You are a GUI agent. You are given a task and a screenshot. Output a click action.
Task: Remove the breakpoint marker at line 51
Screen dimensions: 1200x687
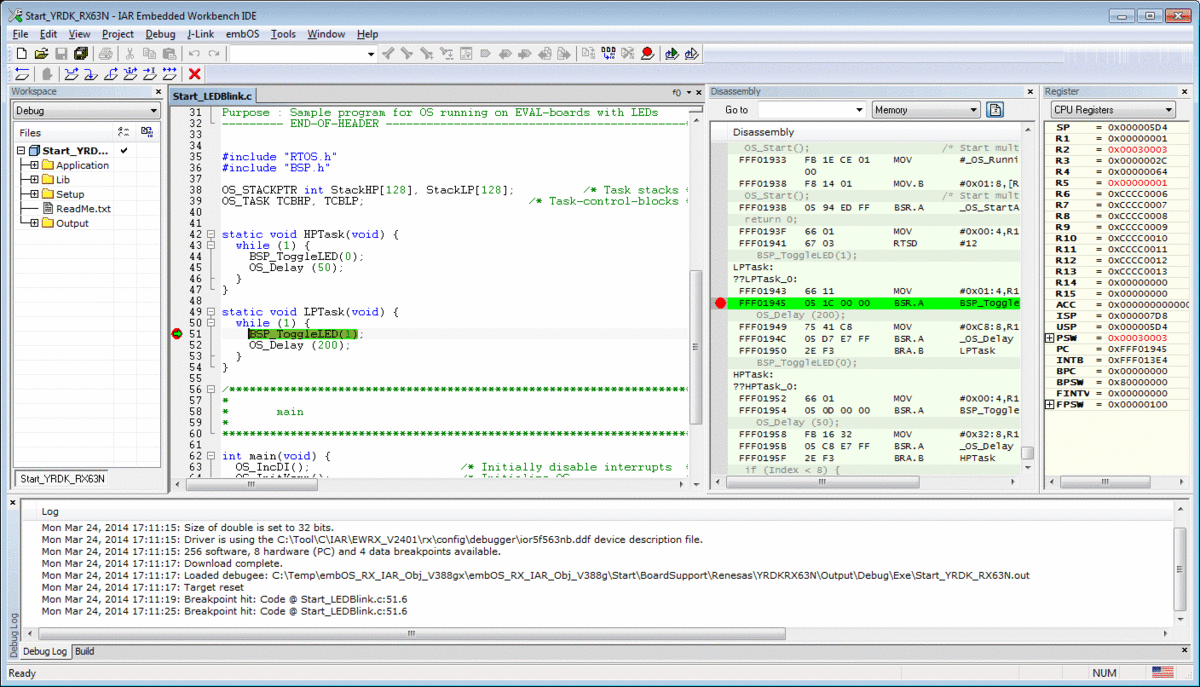pyautogui.click(x=178, y=334)
